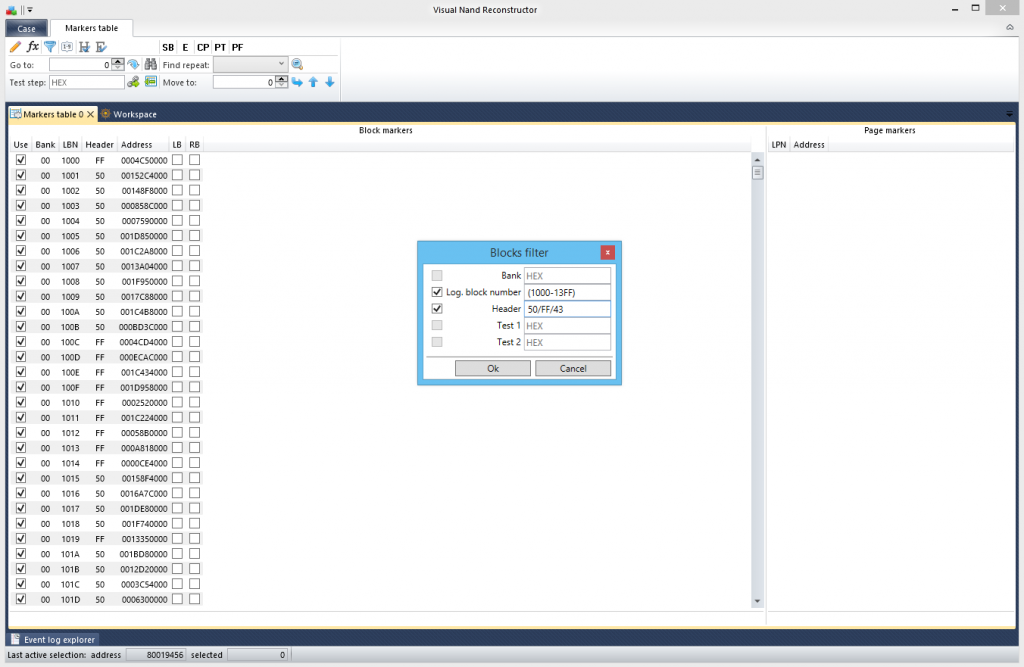1024x667 pixels.
Task: Click the blue go arrow beside Go to
Action: tap(133, 64)
